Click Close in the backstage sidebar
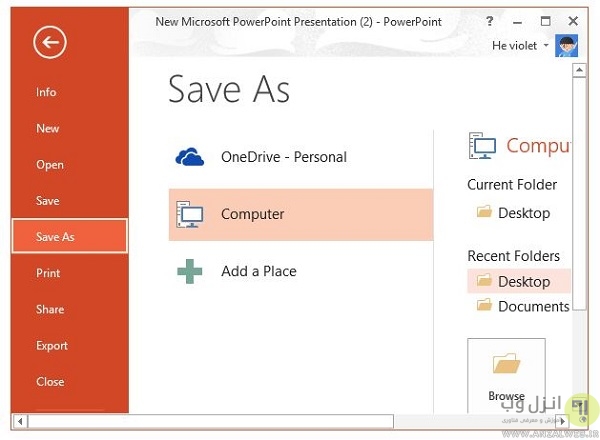 pos(50,382)
